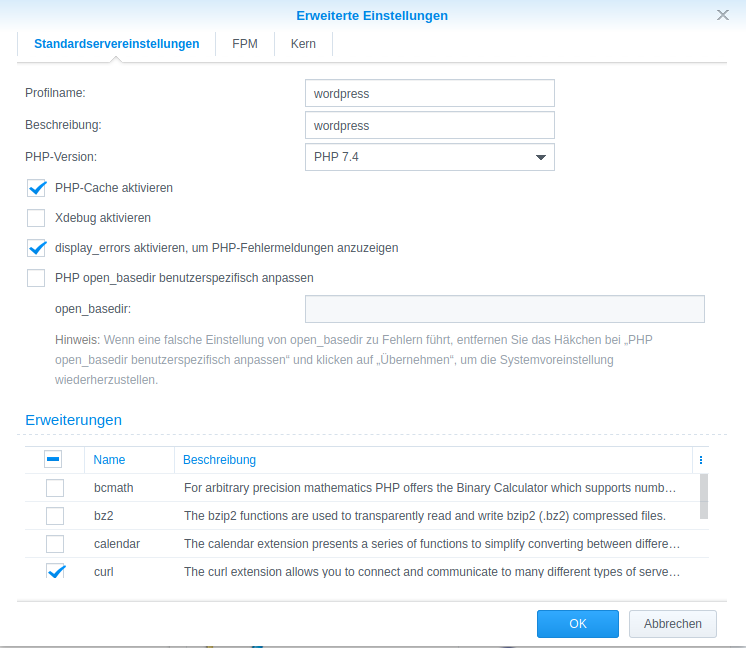Click the open_basedir text field
The width and height of the screenshot is (746, 648).
pyautogui.click(x=505, y=309)
